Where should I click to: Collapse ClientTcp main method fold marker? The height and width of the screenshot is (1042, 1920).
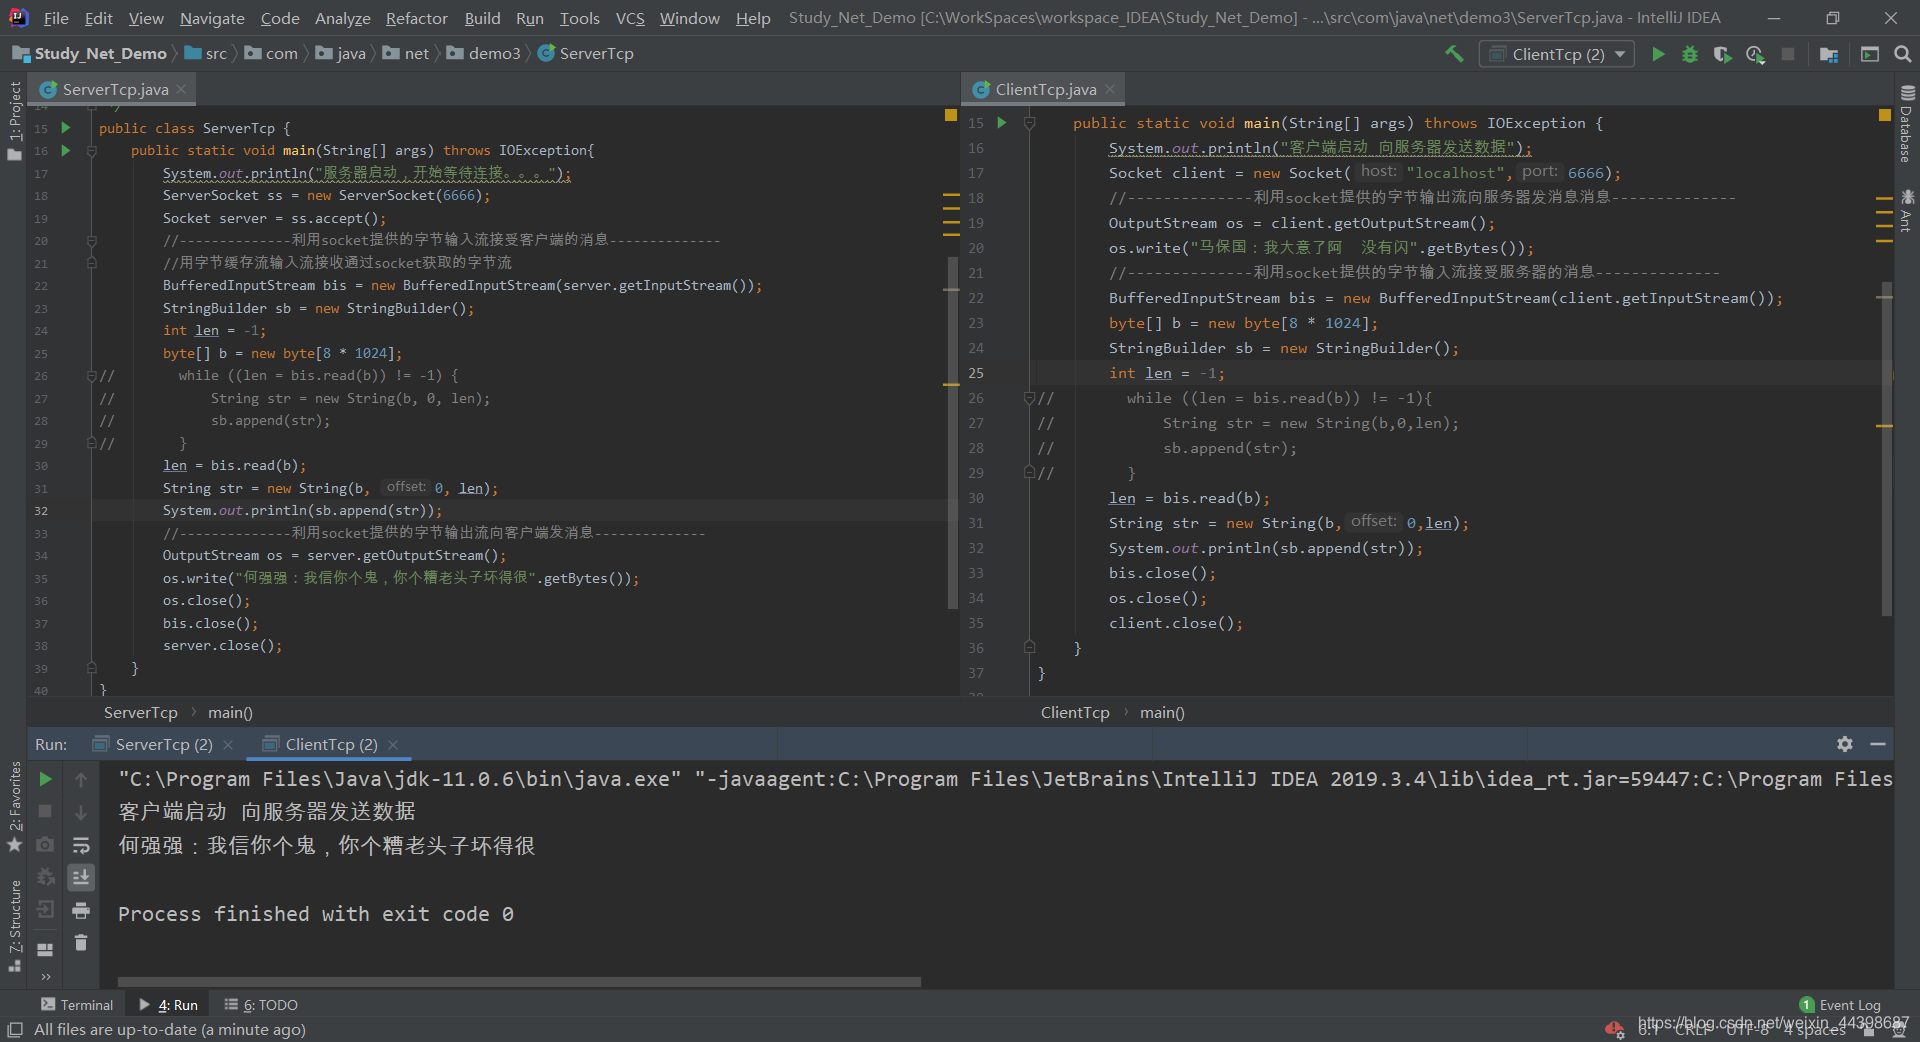point(1029,122)
